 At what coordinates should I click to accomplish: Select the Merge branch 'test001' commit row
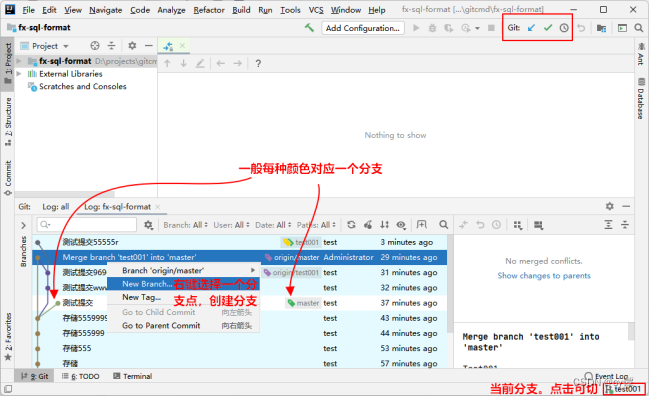point(240,257)
